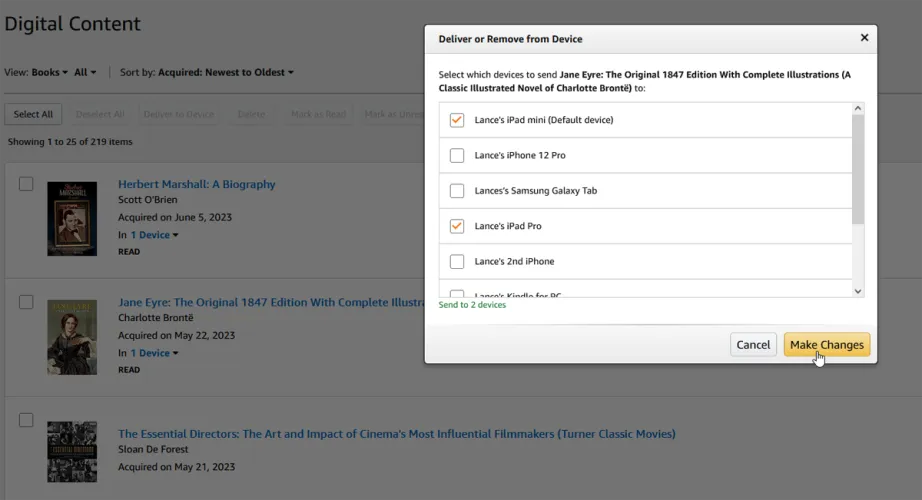Open the View Books dropdown

50,72
